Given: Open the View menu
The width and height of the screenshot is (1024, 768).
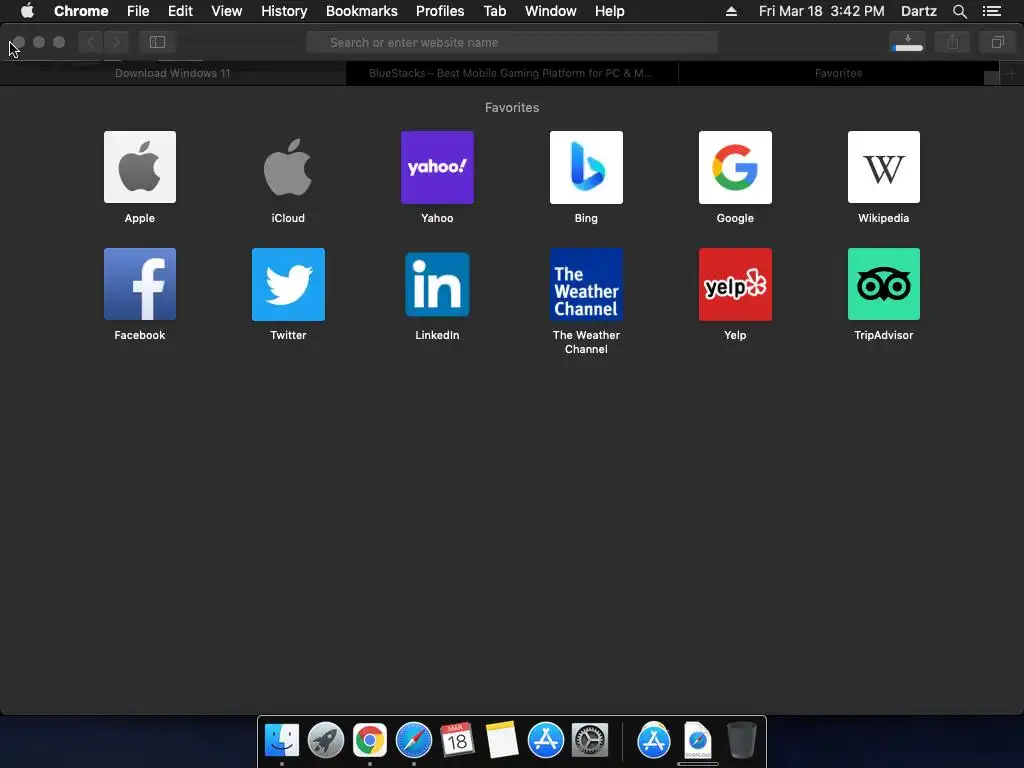Looking at the screenshot, I should [227, 11].
